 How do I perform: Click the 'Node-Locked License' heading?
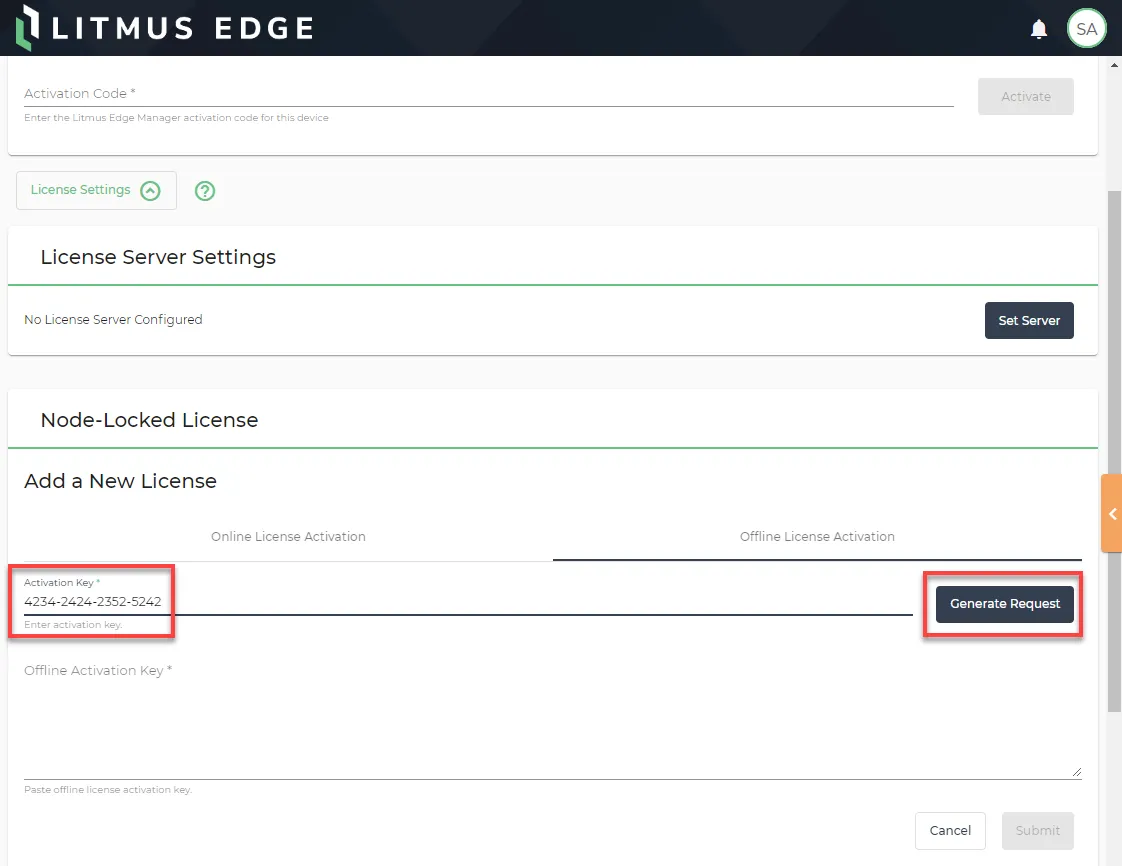pyautogui.click(x=149, y=420)
